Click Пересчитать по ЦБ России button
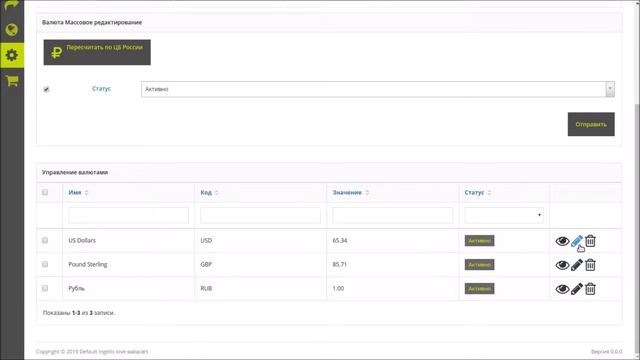 pos(97,52)
